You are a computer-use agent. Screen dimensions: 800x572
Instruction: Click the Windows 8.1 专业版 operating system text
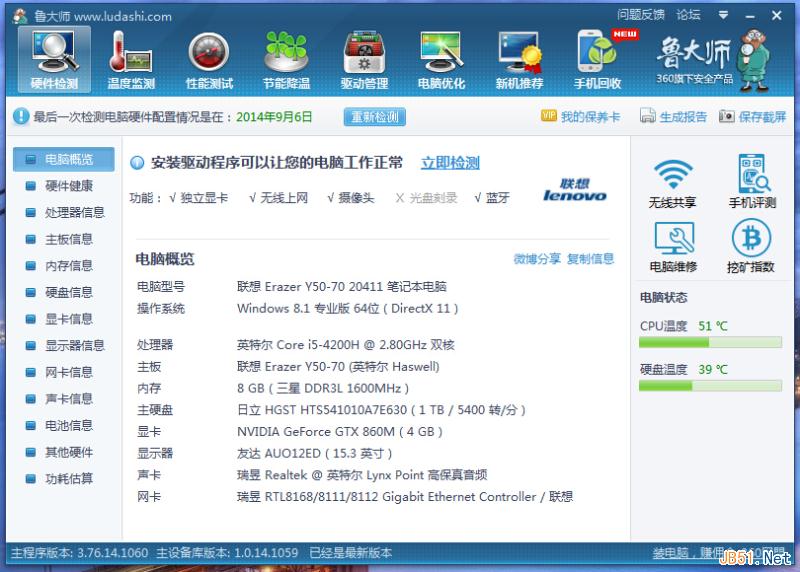click(x=347, y=309)
